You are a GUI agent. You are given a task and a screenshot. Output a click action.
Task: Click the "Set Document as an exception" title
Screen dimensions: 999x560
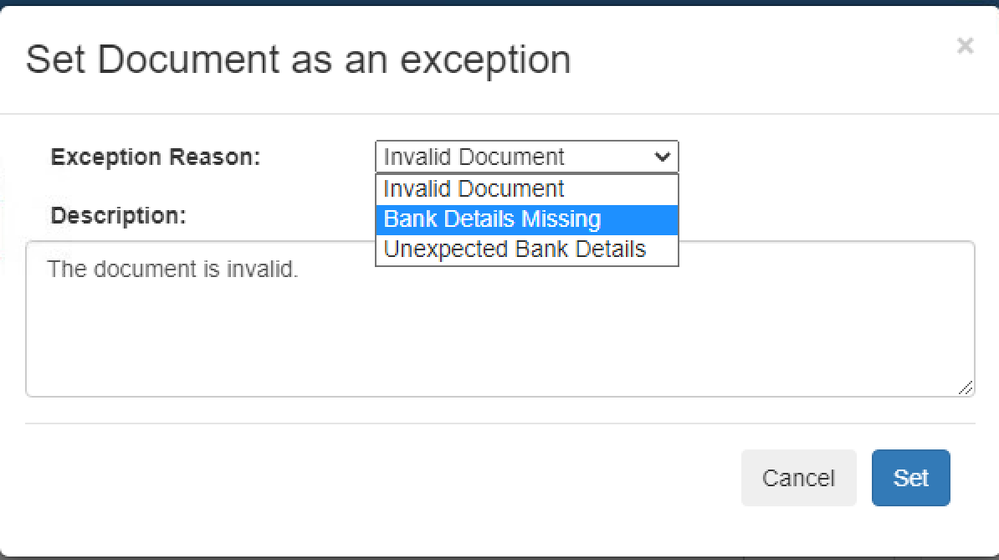pos(298,60)
